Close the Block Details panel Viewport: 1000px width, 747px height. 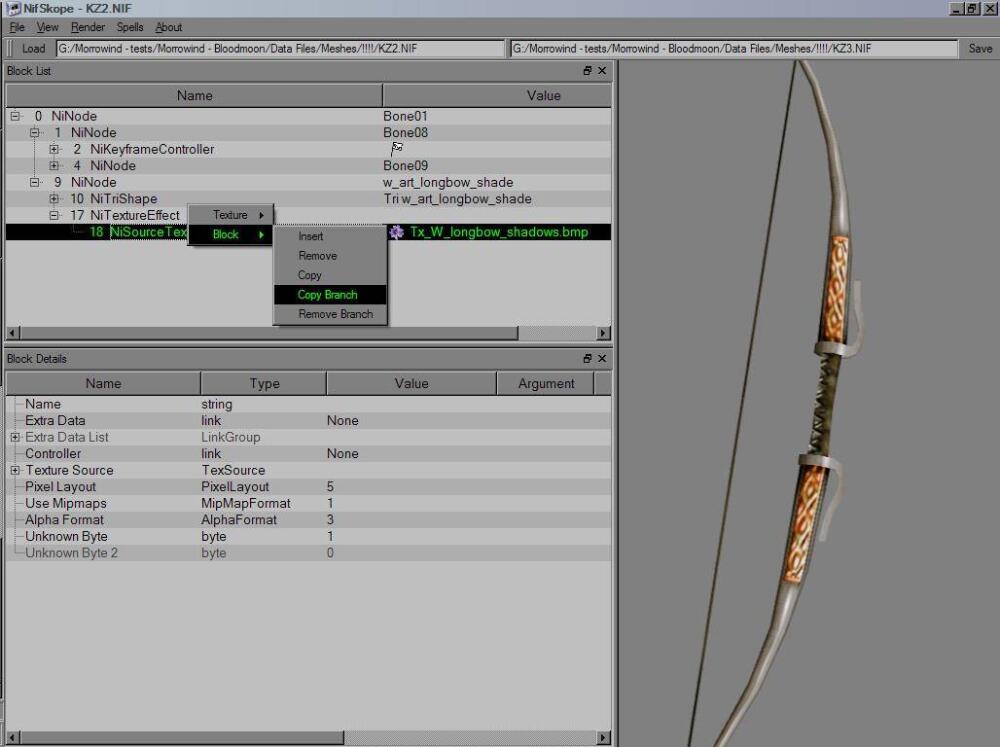coord(602,359)
